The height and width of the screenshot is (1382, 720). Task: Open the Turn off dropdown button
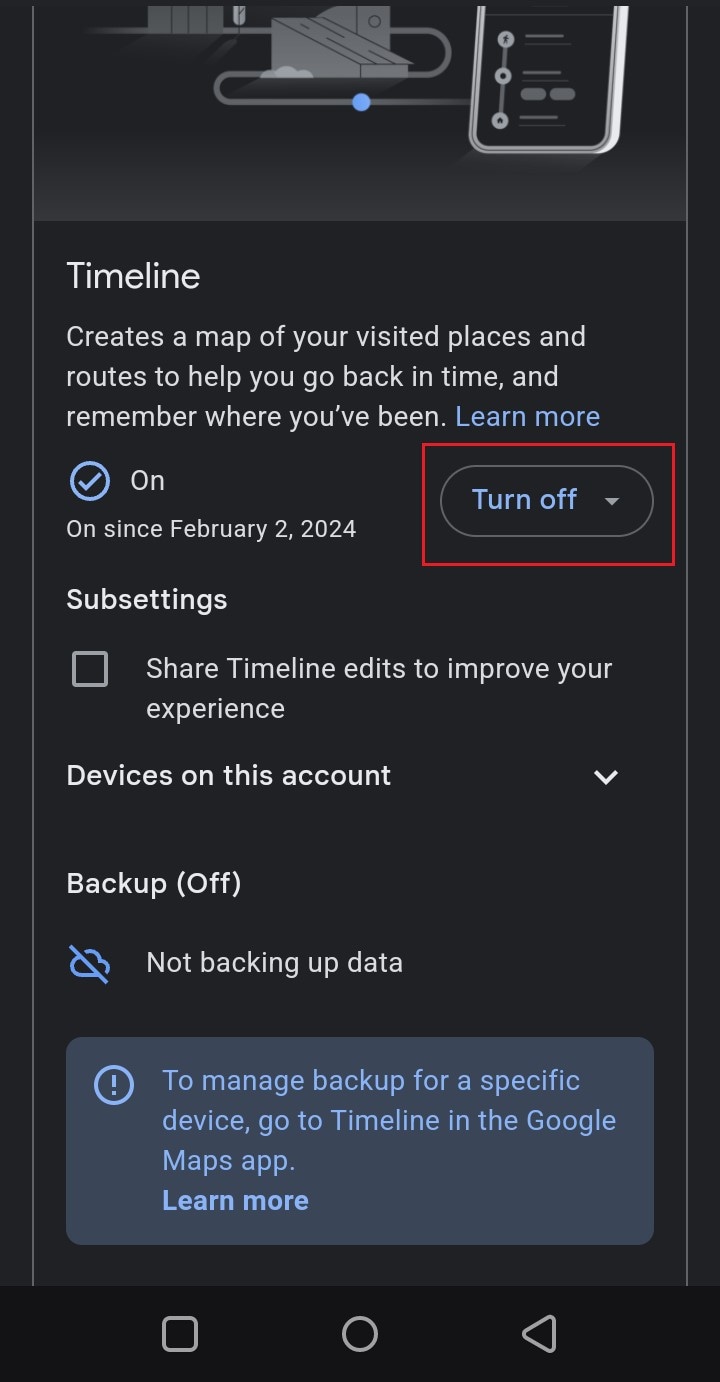(547, 501)
